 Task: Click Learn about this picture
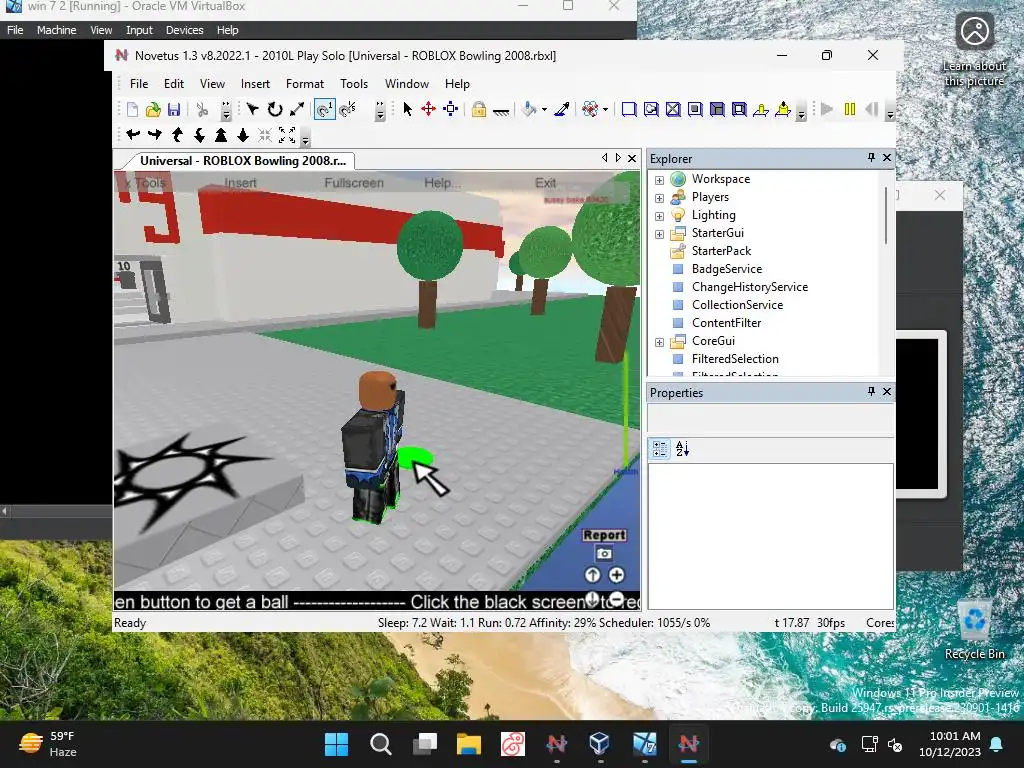point(974,51)
